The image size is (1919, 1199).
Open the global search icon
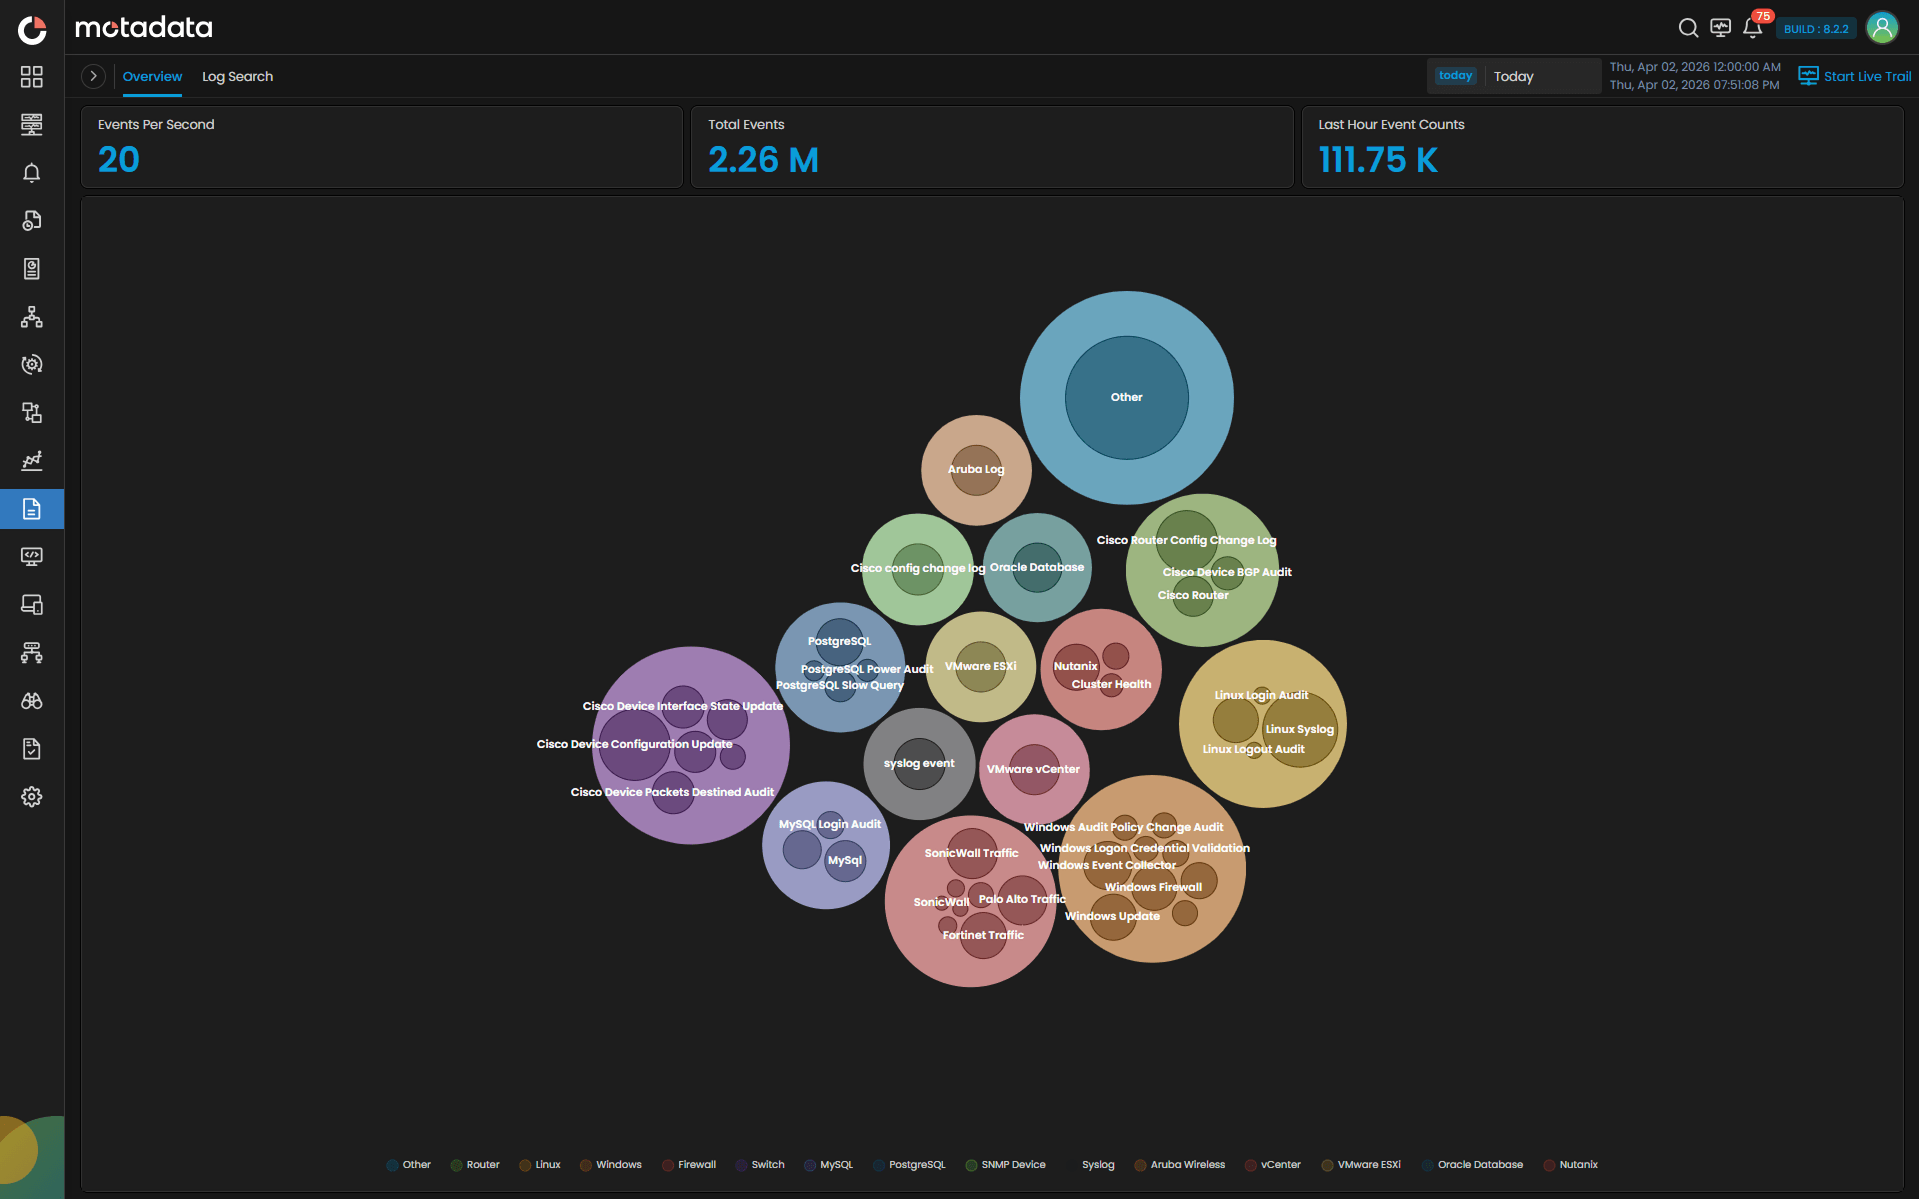click(1688, 28)
